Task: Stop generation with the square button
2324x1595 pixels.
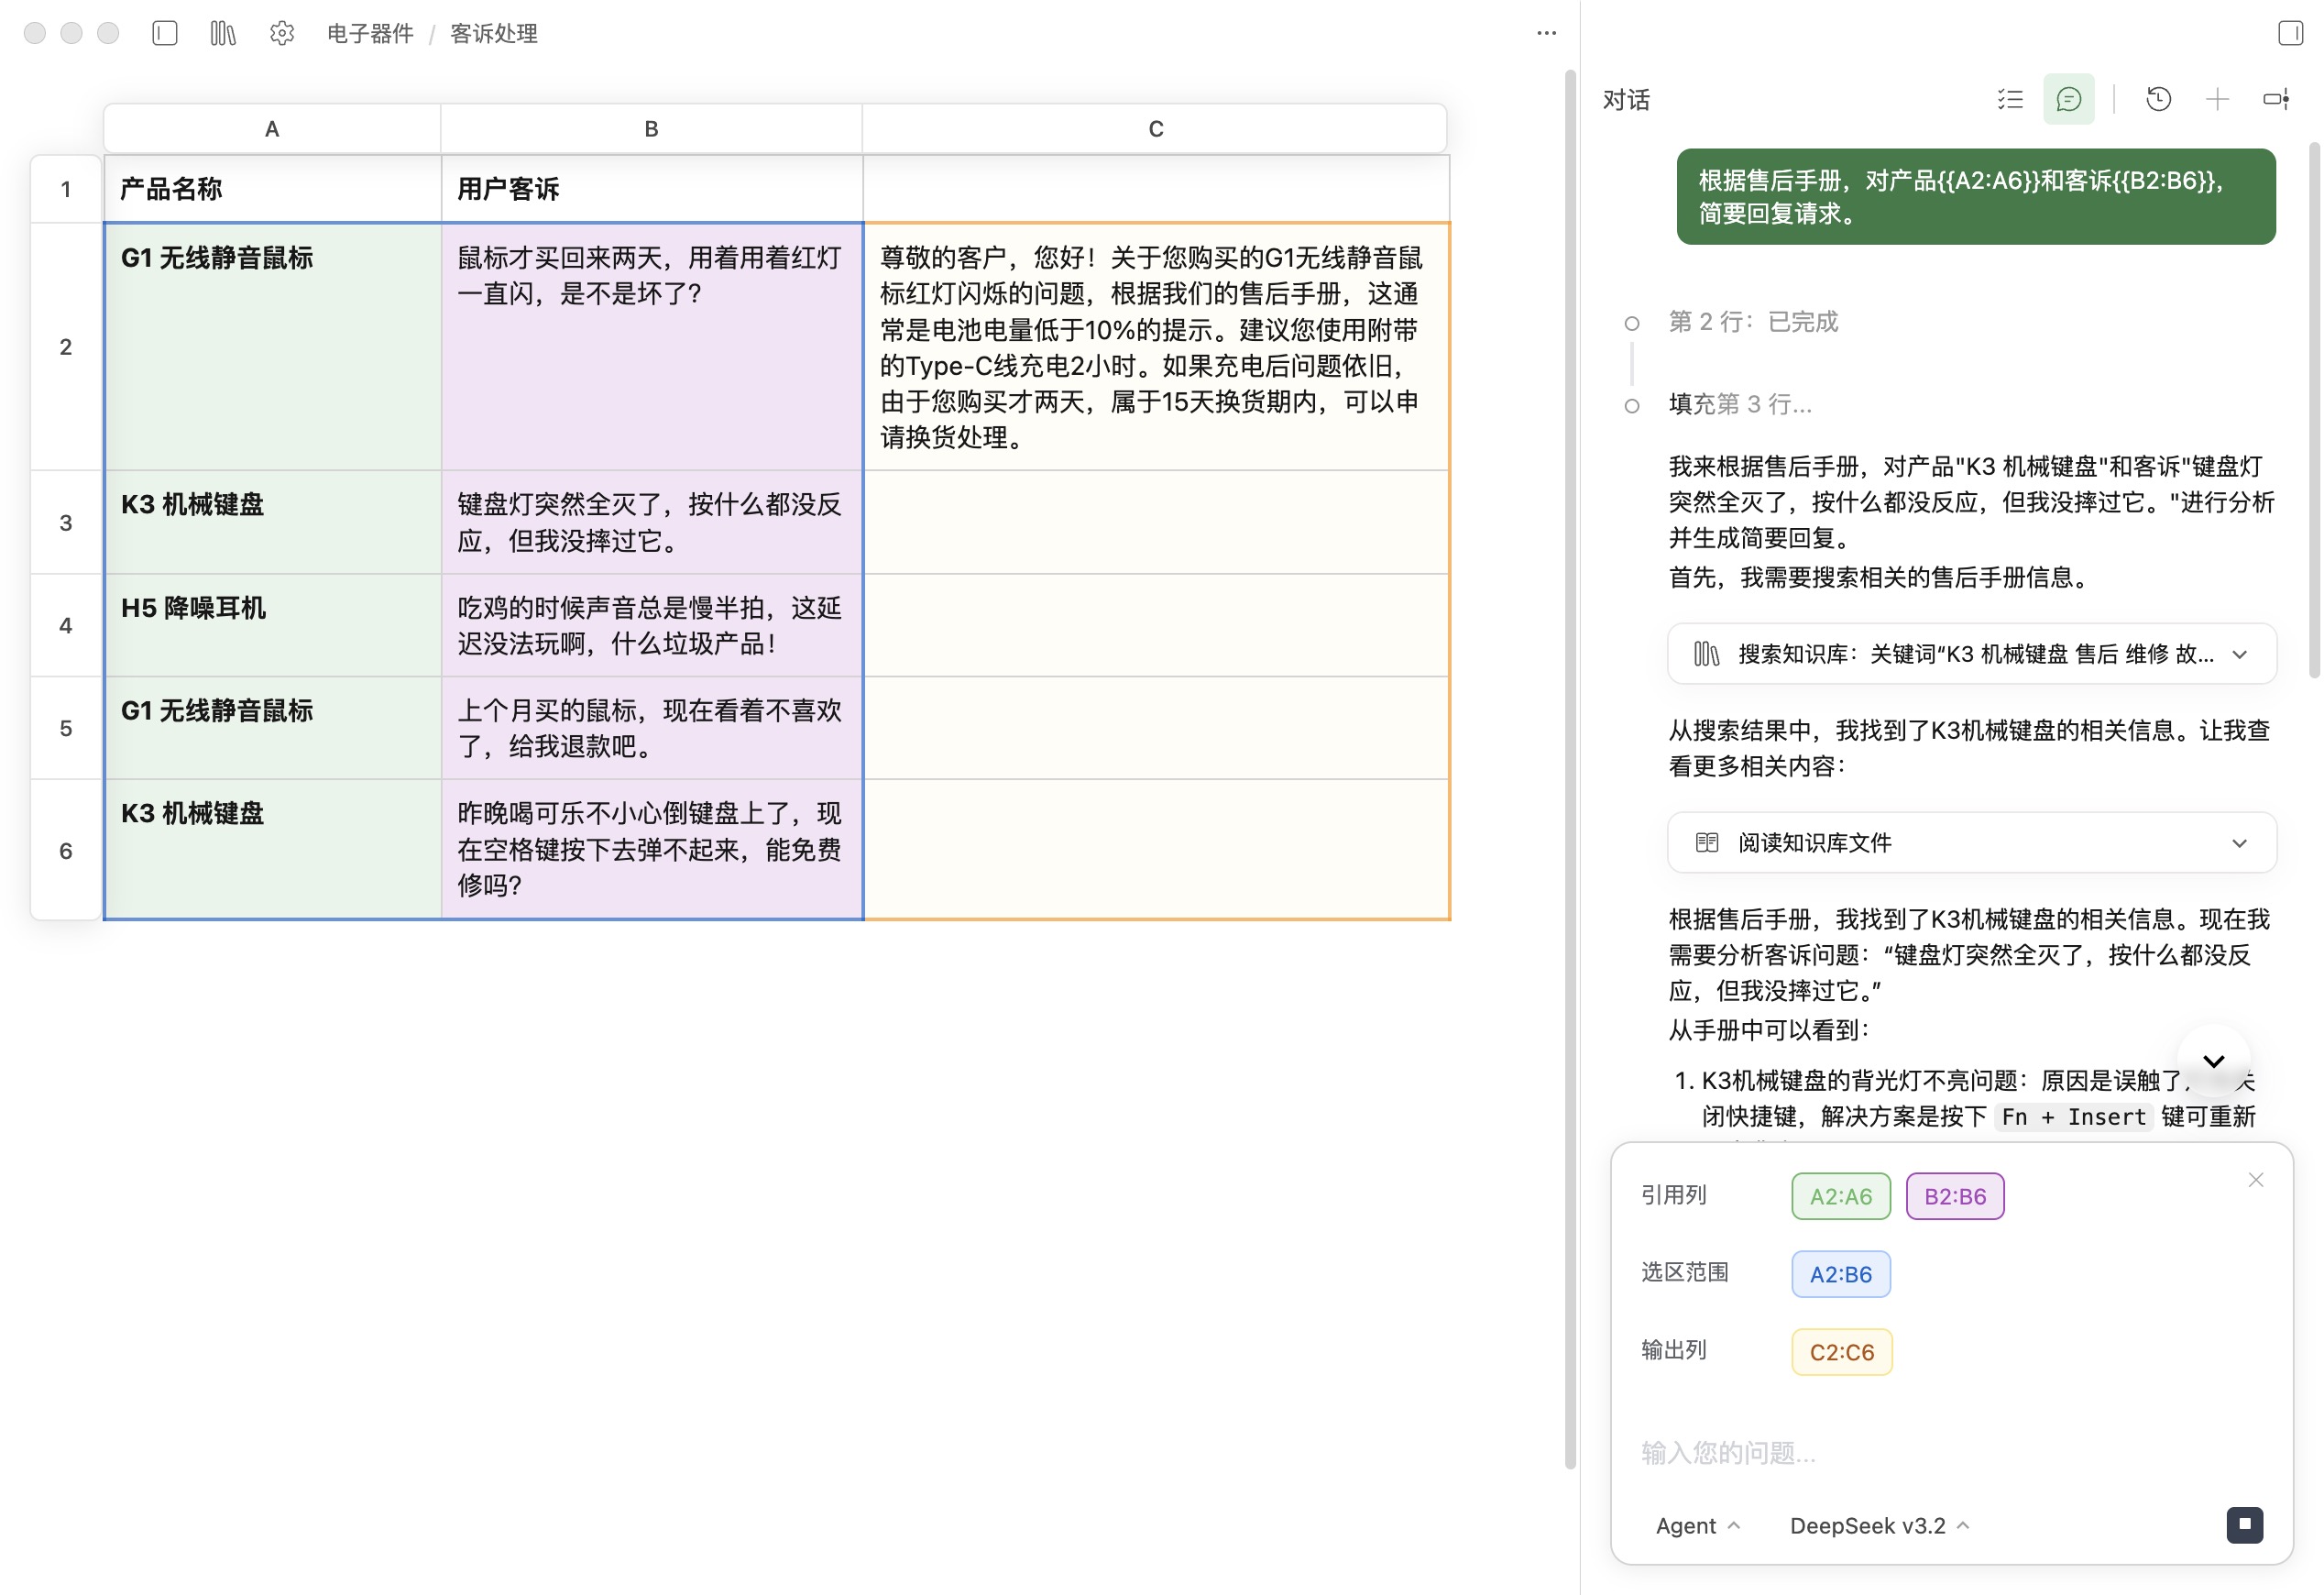Action: click(2244, 1524)
